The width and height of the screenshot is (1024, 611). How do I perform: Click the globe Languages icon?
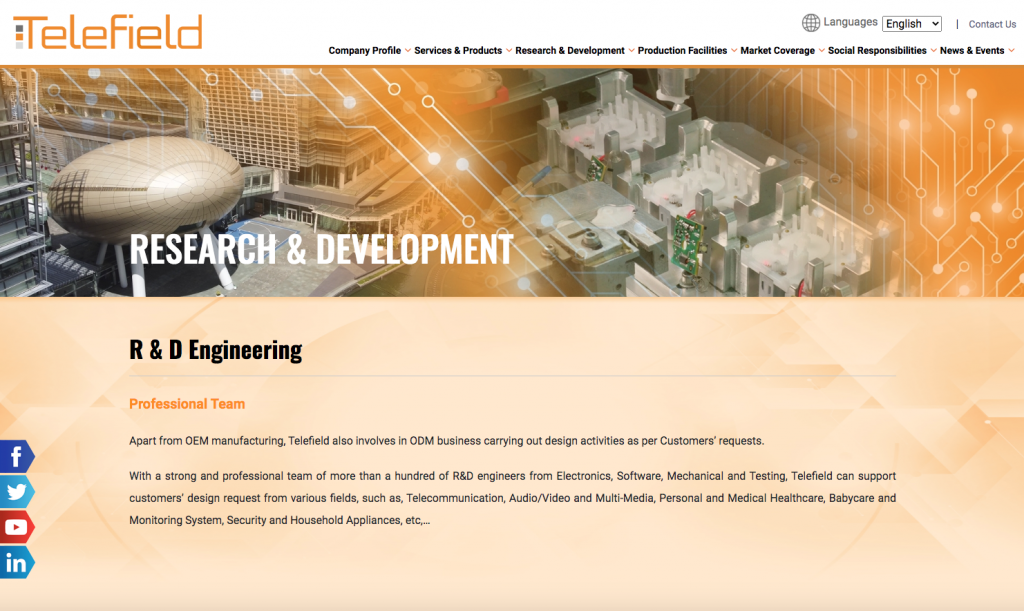811,23
